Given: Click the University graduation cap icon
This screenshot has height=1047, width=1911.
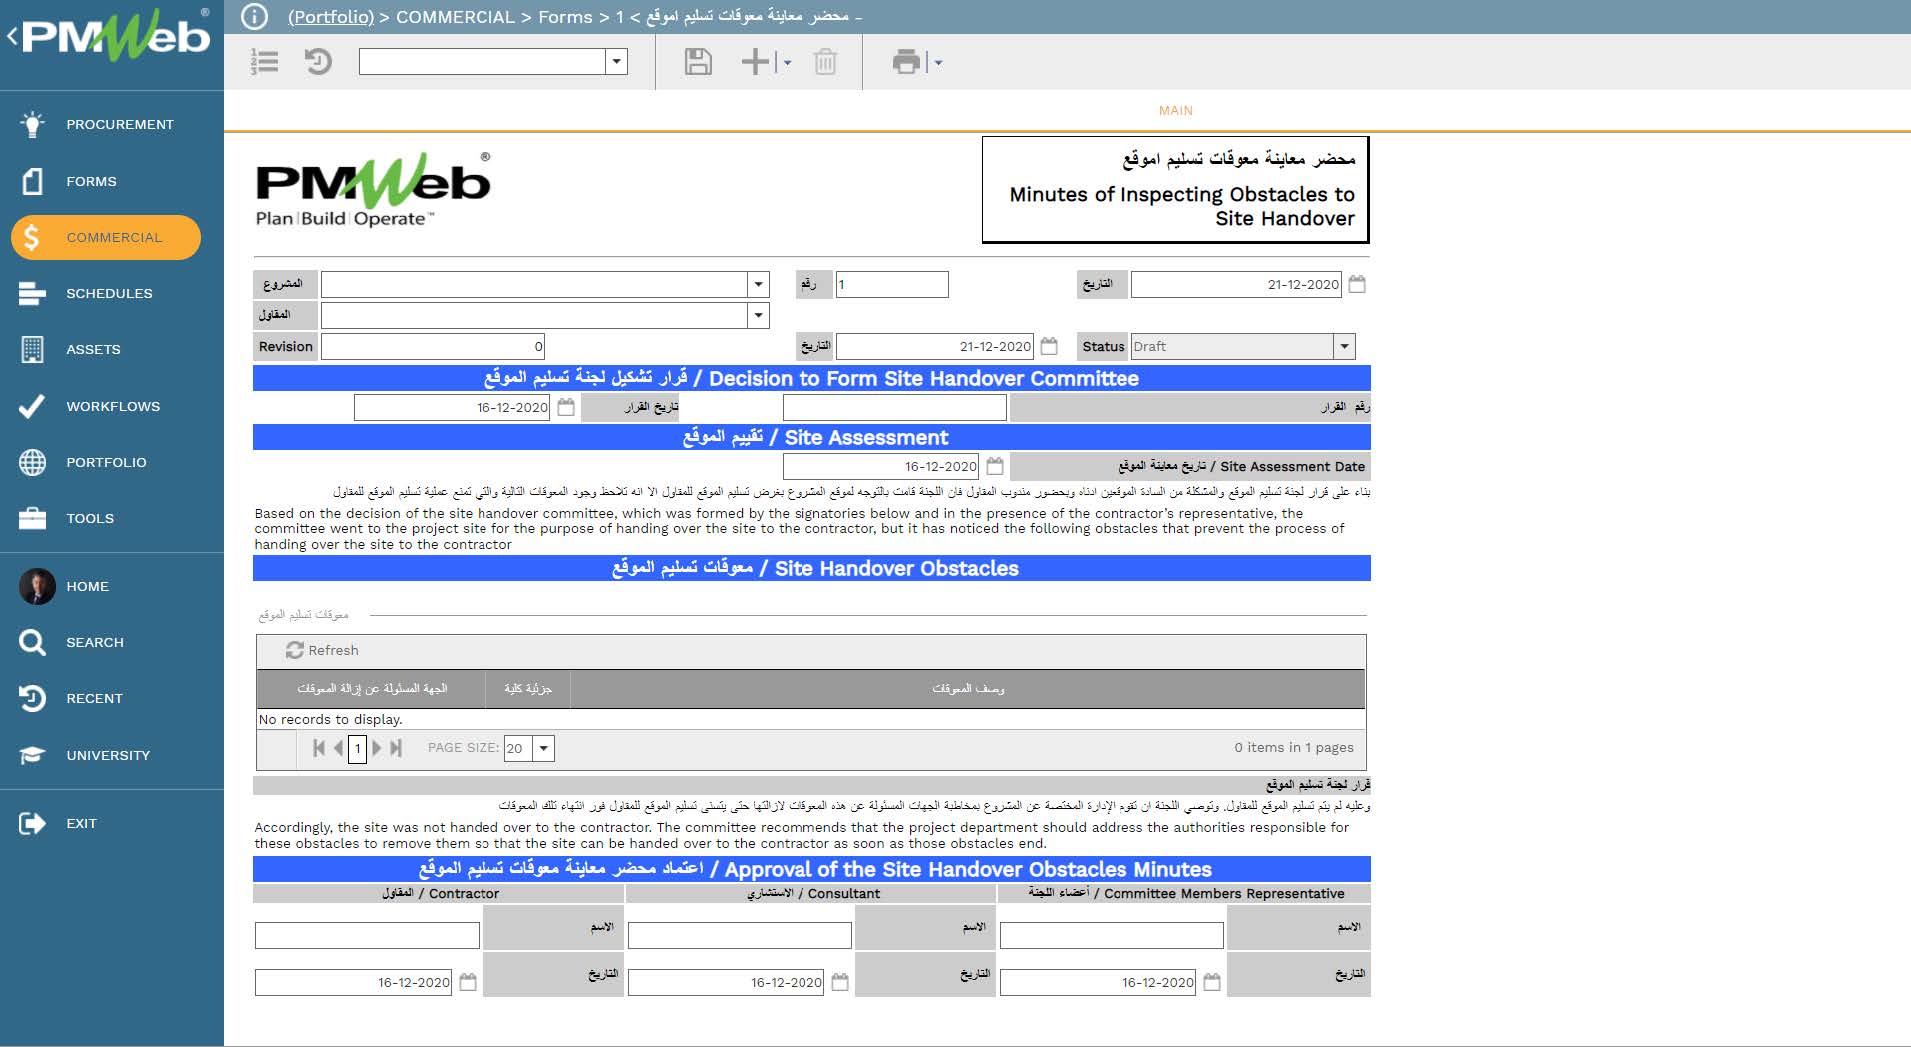Looking at the screenshot, I should click(33, 755).
